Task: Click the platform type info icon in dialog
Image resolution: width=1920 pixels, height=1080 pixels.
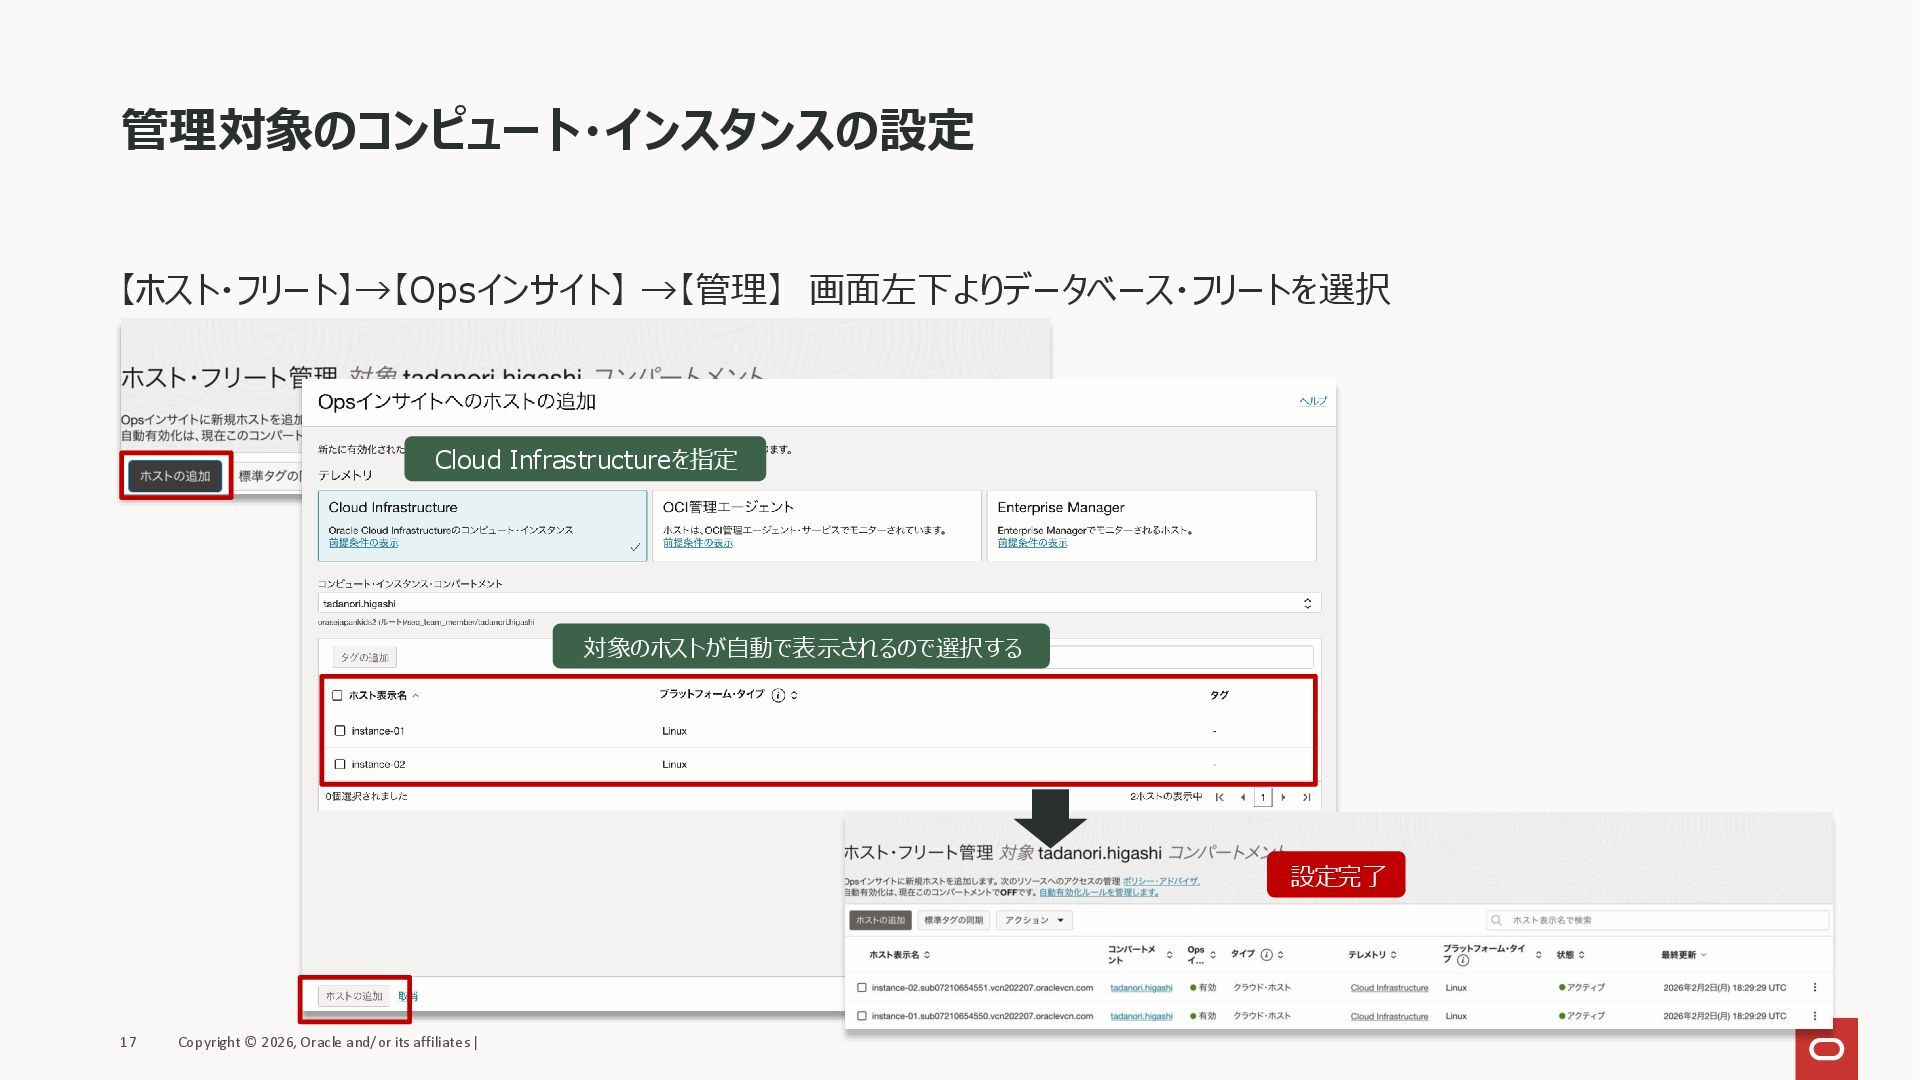Action: click(778, 695)
